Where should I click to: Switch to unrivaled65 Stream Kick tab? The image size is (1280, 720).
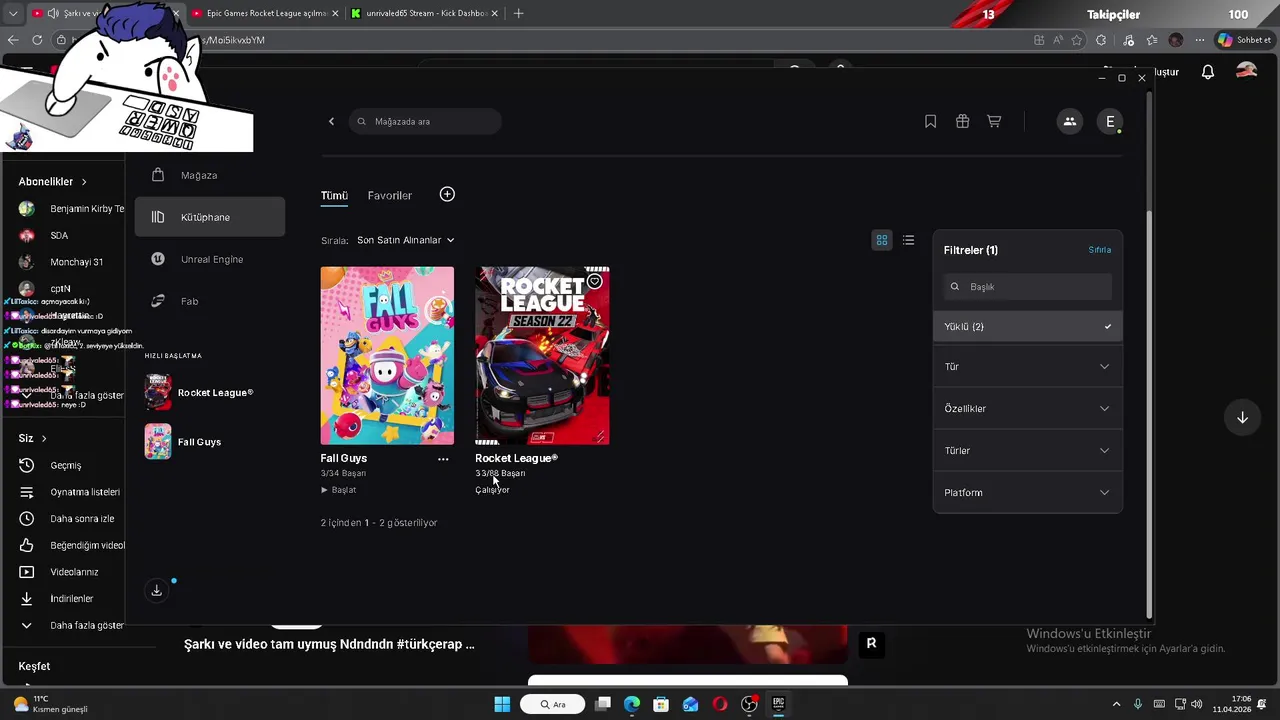[425, 14]
